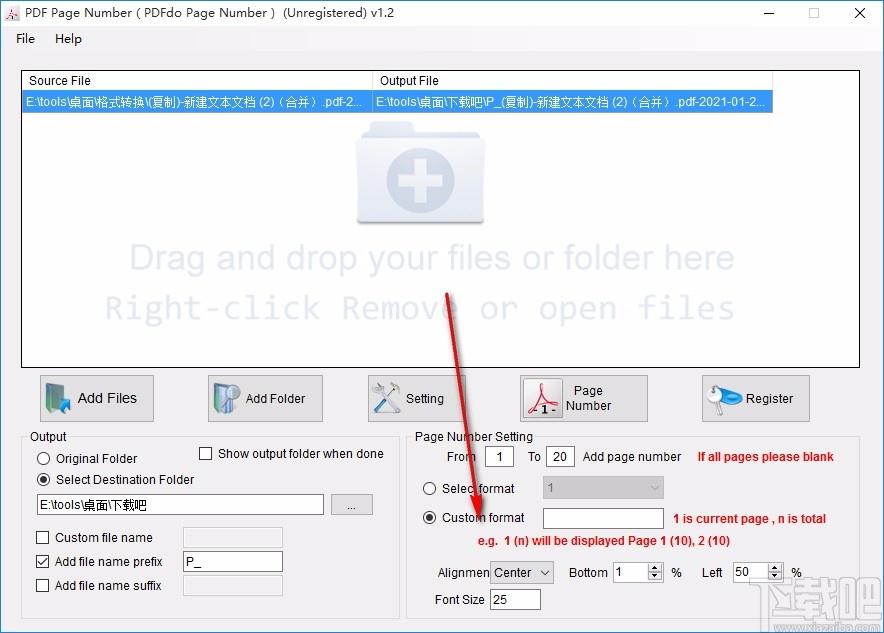The width and height of the screenshot is (884, 633).
Task: Open the Select format dropdown
Action: click(603, 488)
